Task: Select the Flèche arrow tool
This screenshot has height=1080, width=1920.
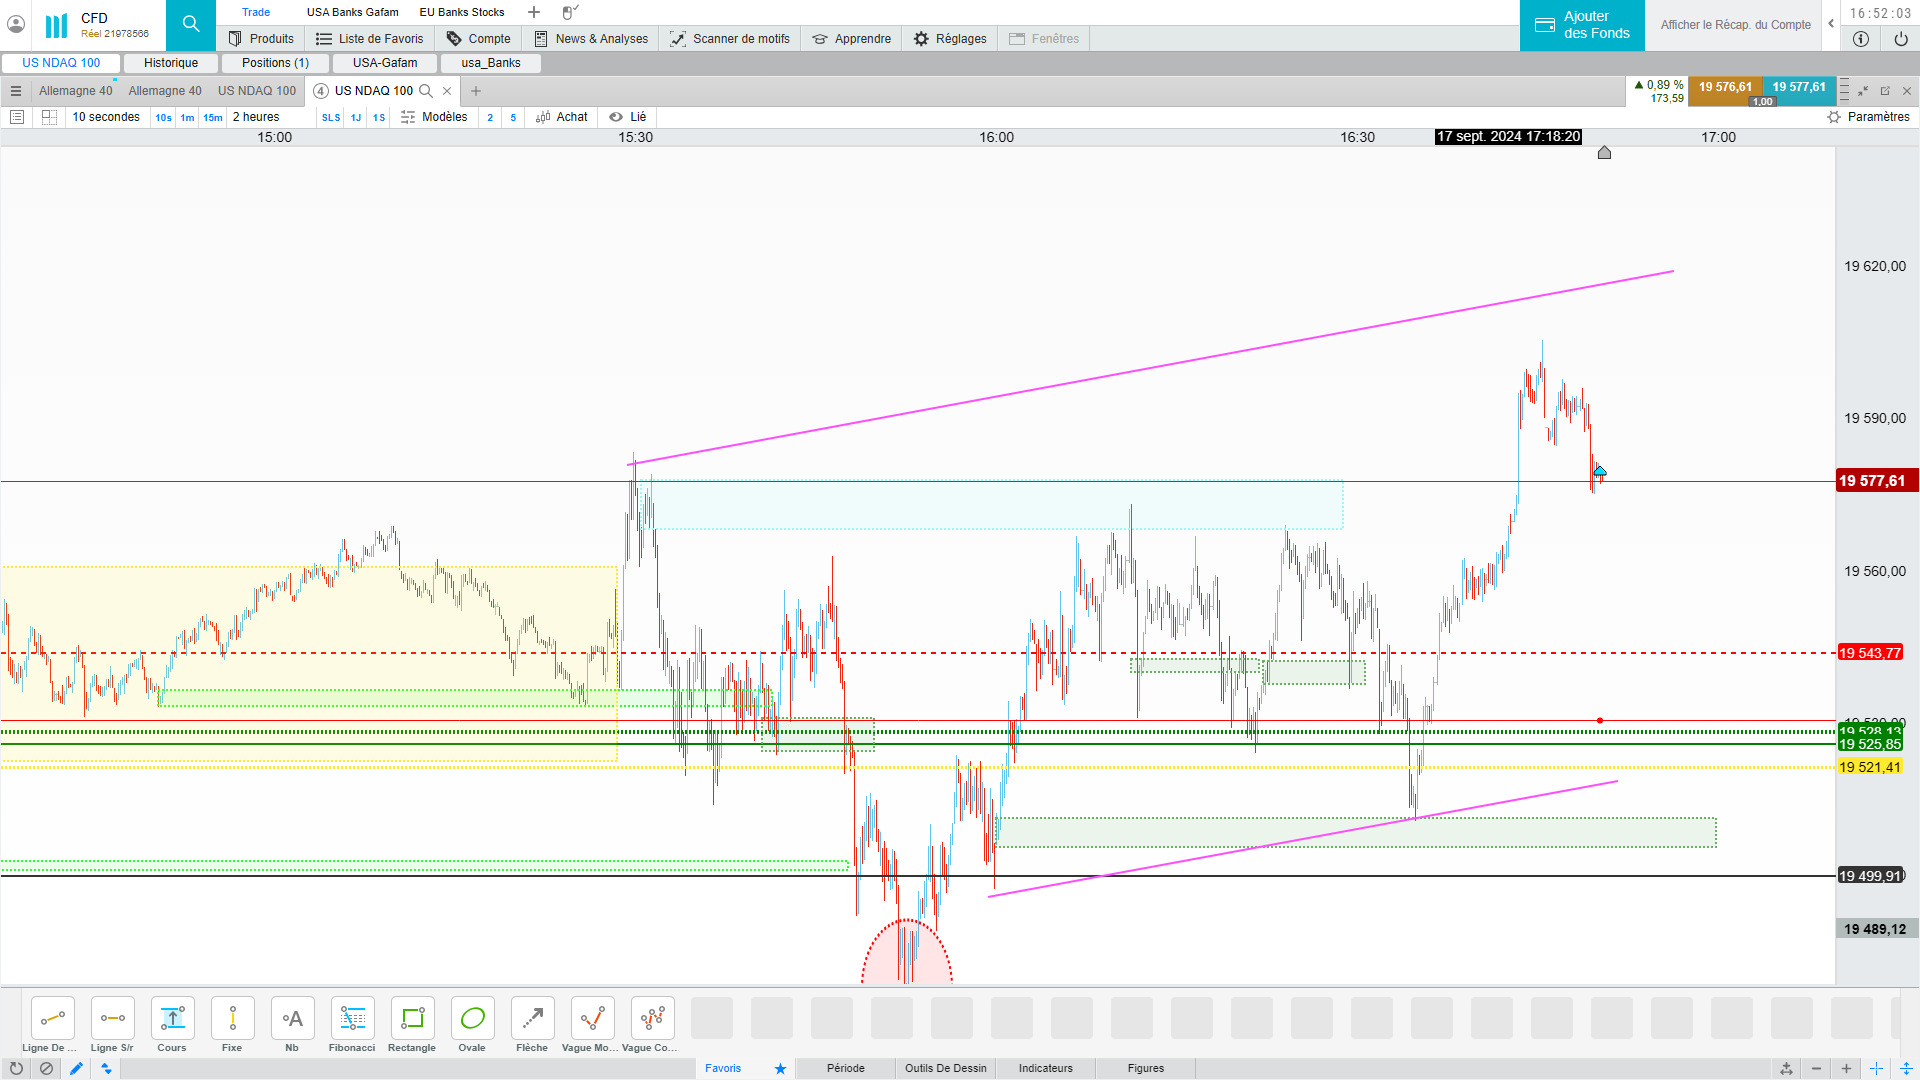Action: coord(532,1019)
